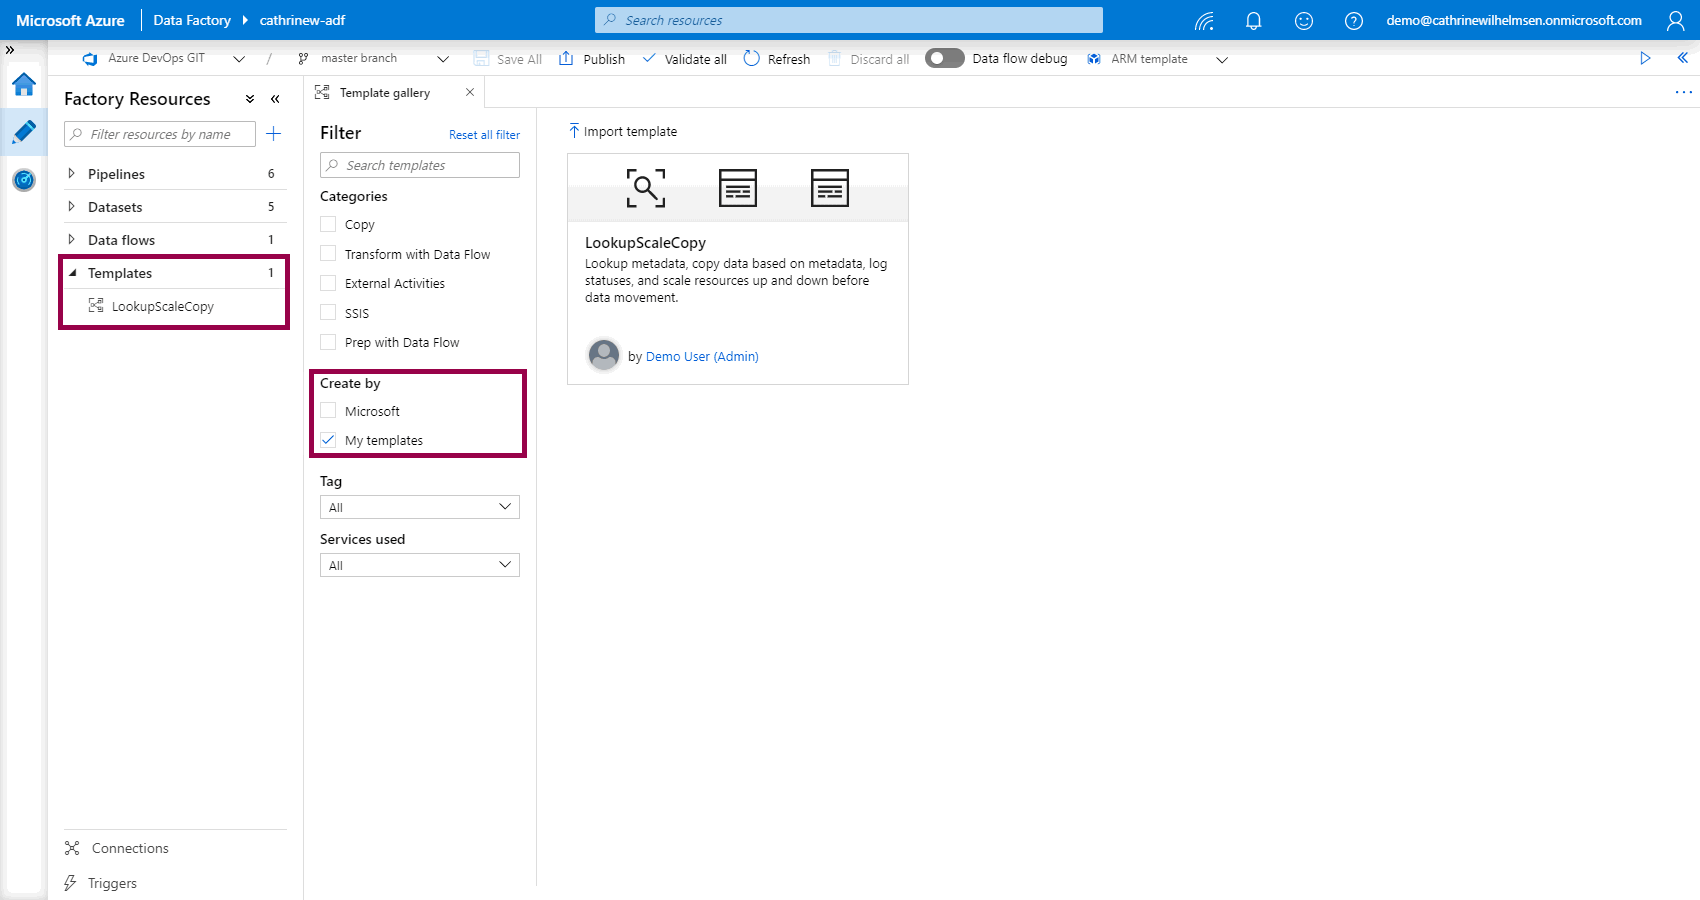
Task: Open the Services used dropdown
Action: 419,565
